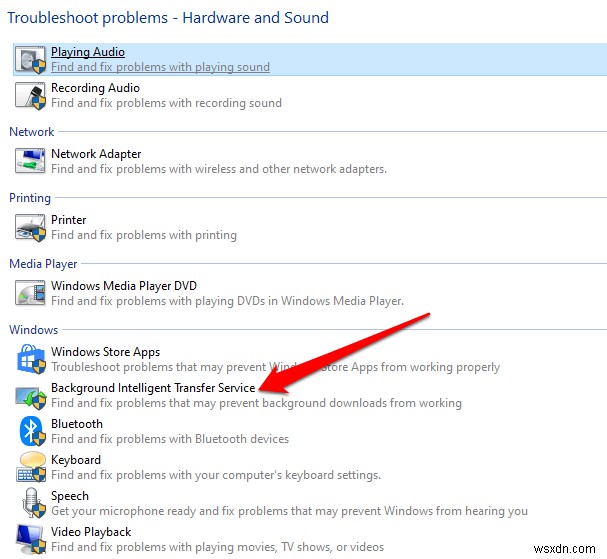
Task: Click the background downloads from working description
Action: coord(256,403)
